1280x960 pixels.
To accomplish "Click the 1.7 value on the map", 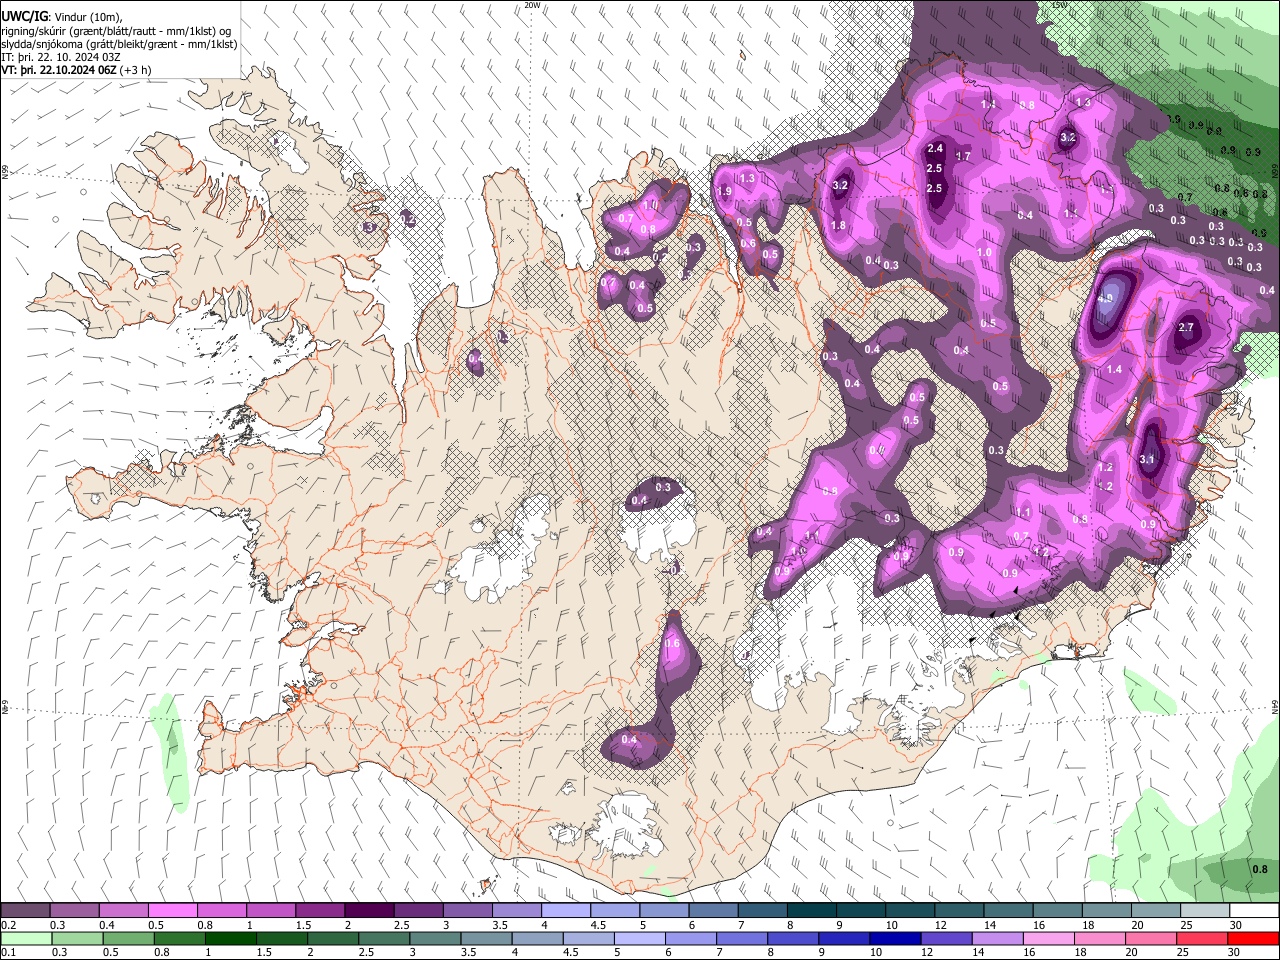I will tap(963, 156).
